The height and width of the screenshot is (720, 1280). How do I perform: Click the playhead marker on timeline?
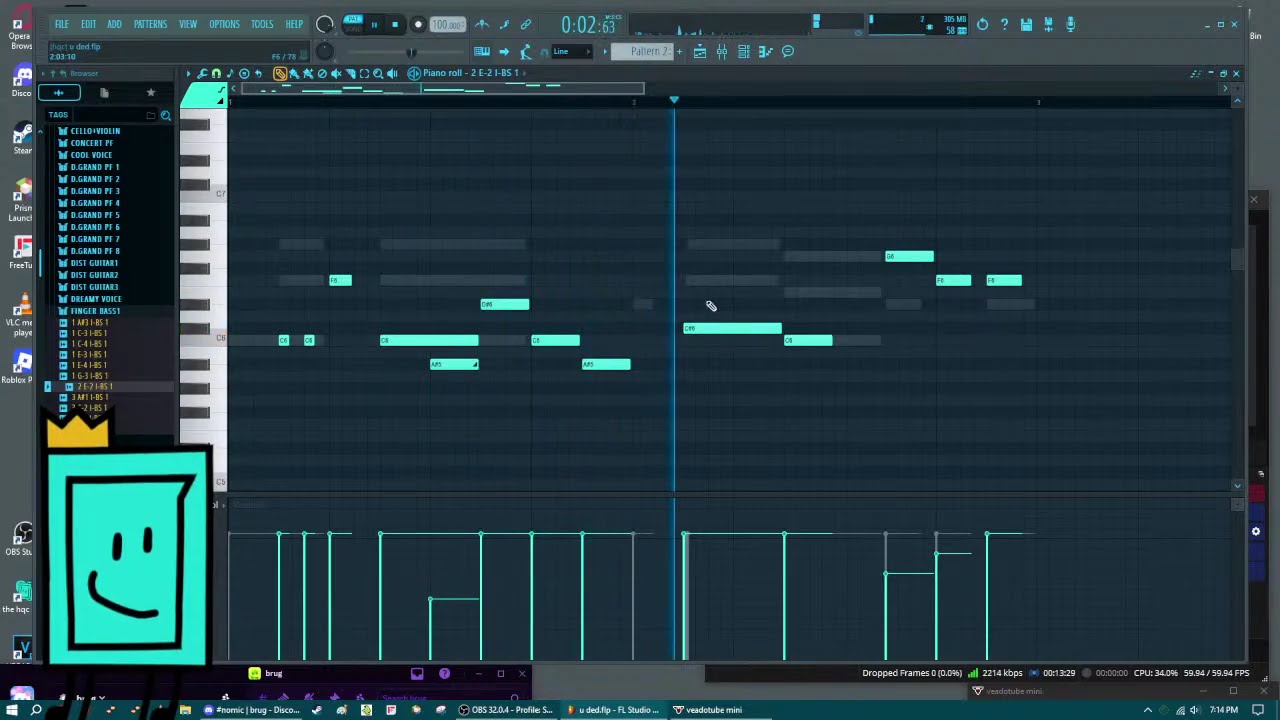674,100
